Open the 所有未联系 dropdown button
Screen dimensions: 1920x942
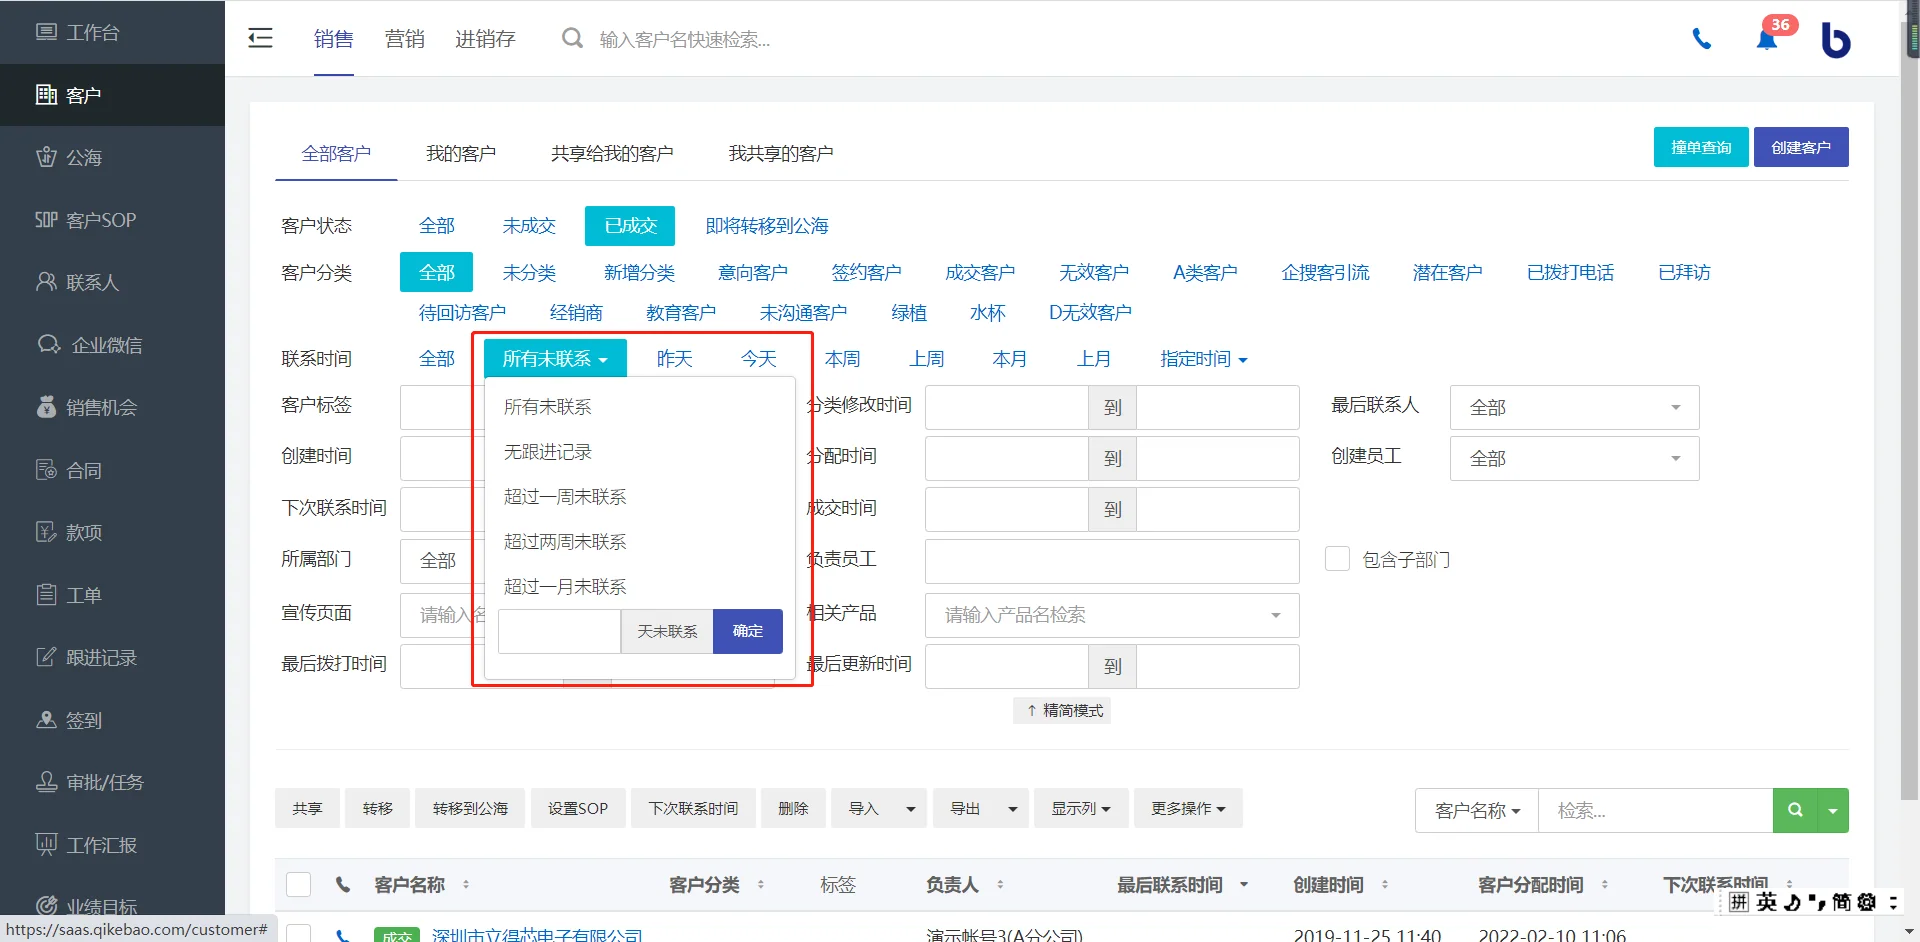point(555,358)
